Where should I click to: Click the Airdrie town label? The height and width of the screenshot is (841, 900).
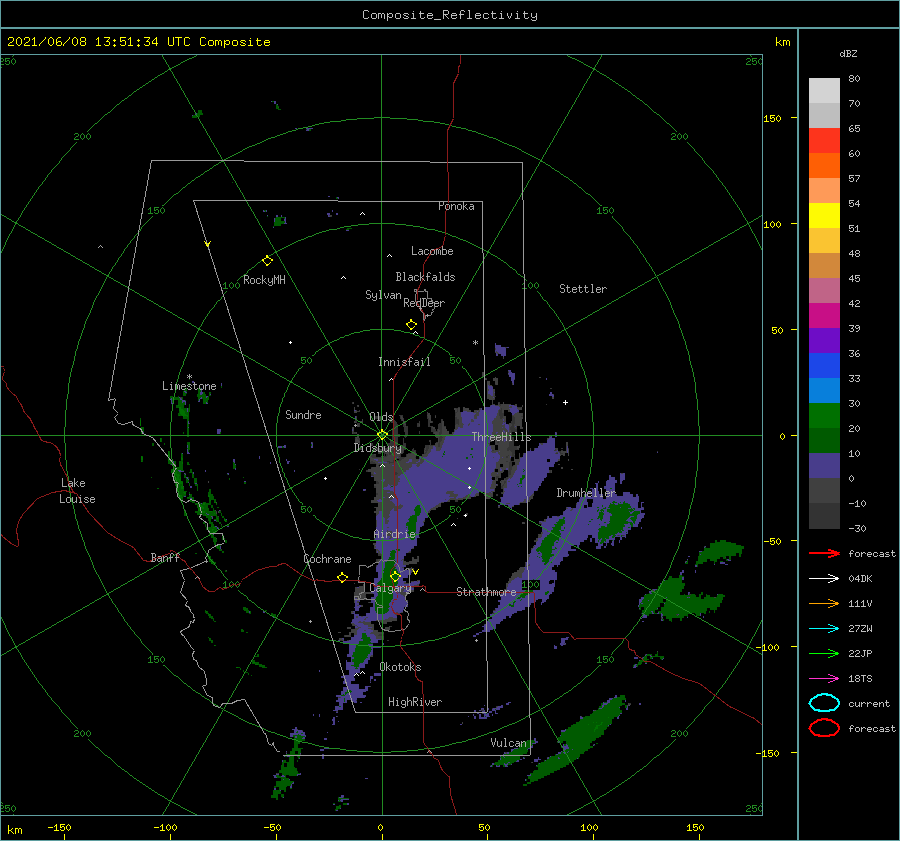(x=394, y=534)
